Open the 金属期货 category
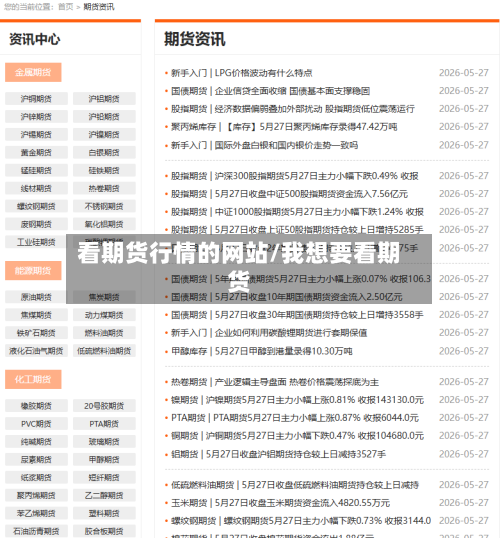This screenshot has height=538, width=500. 33,72
